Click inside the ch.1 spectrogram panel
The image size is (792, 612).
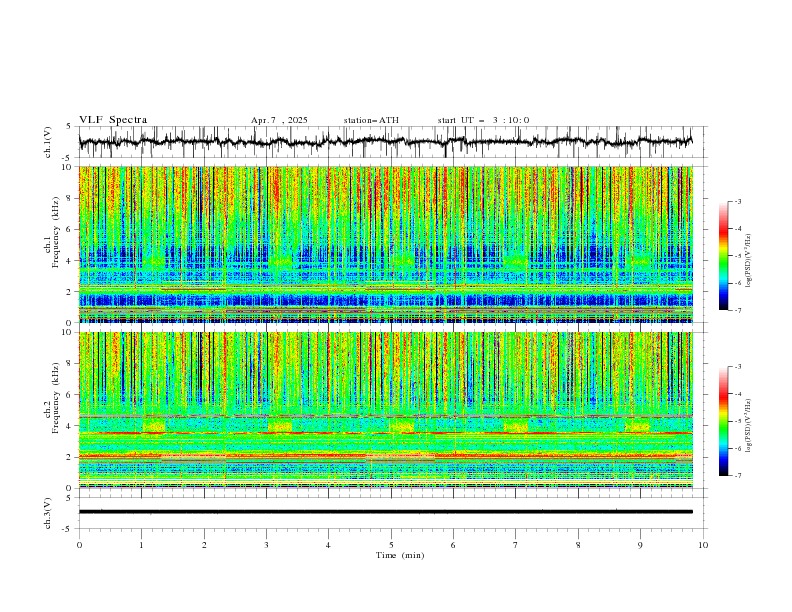pyautogui.click(x=385, y=244)
